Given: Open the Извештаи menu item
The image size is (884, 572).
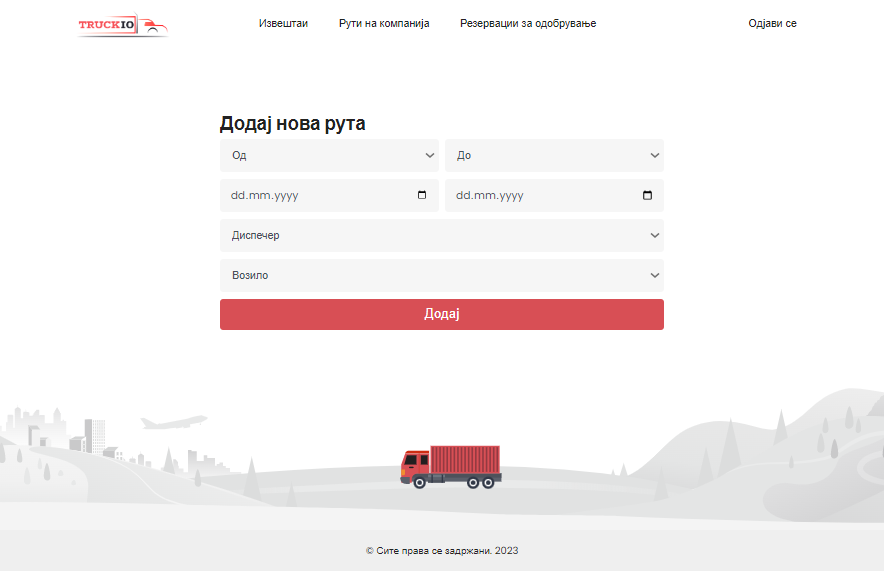Looking at the screenshot, I should [x=283, y=23].
